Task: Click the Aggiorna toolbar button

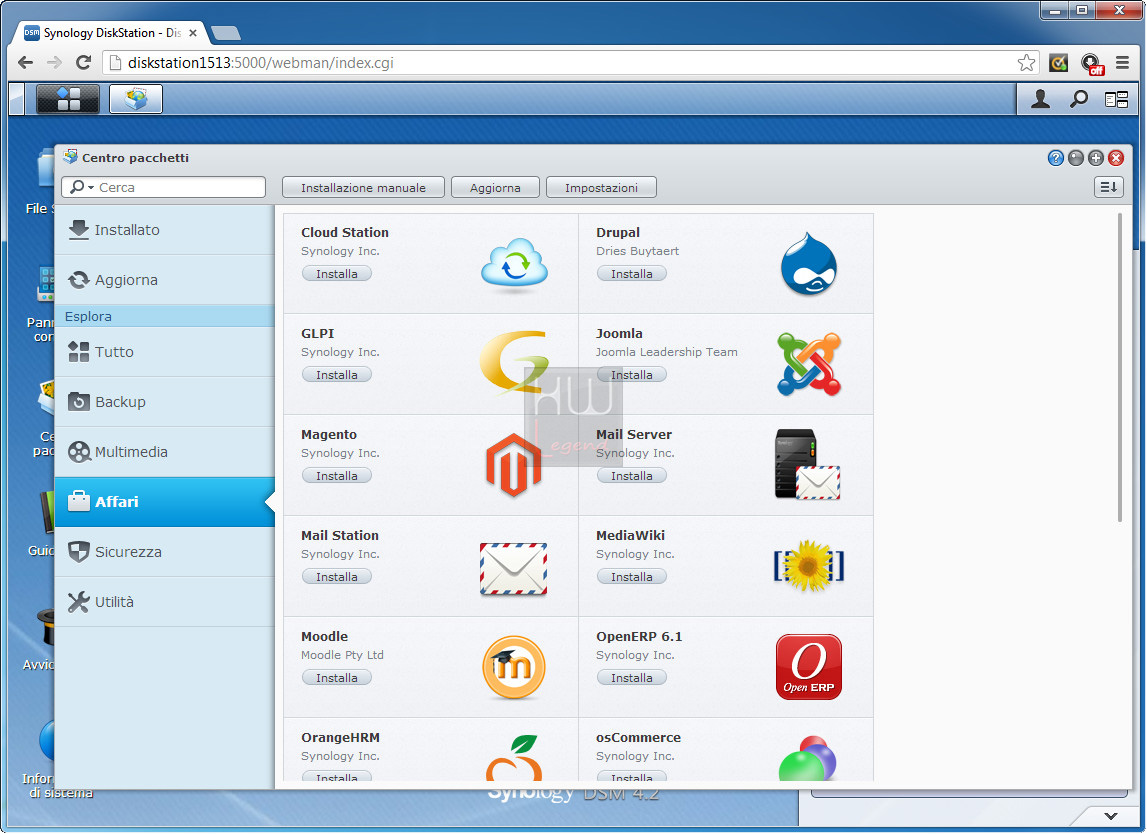Action: pos(495,187)
